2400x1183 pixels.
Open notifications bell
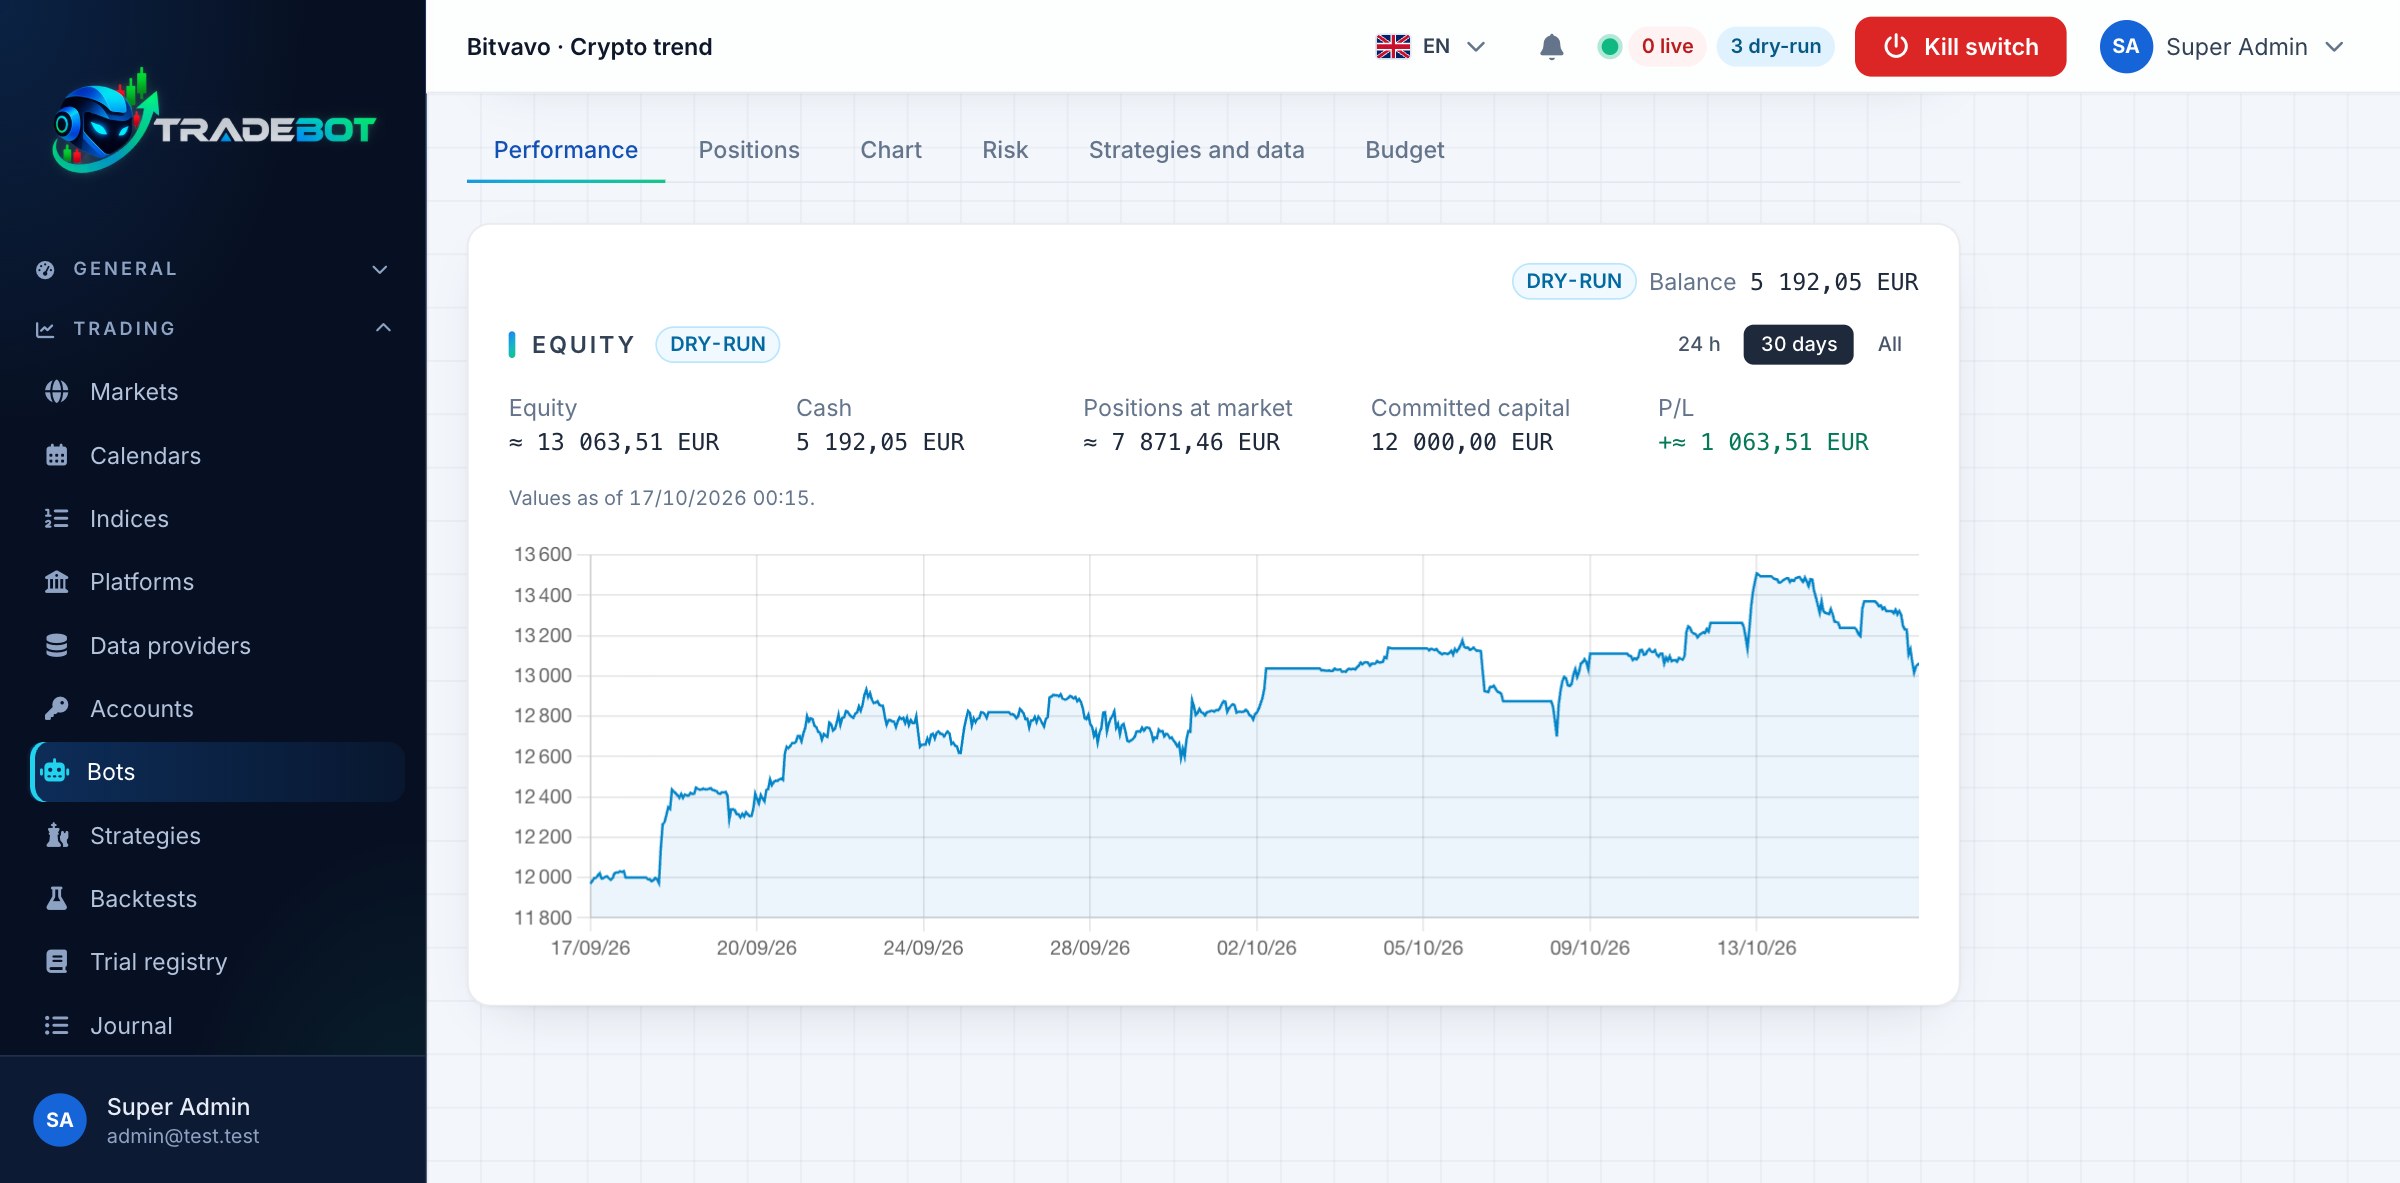1551,47
